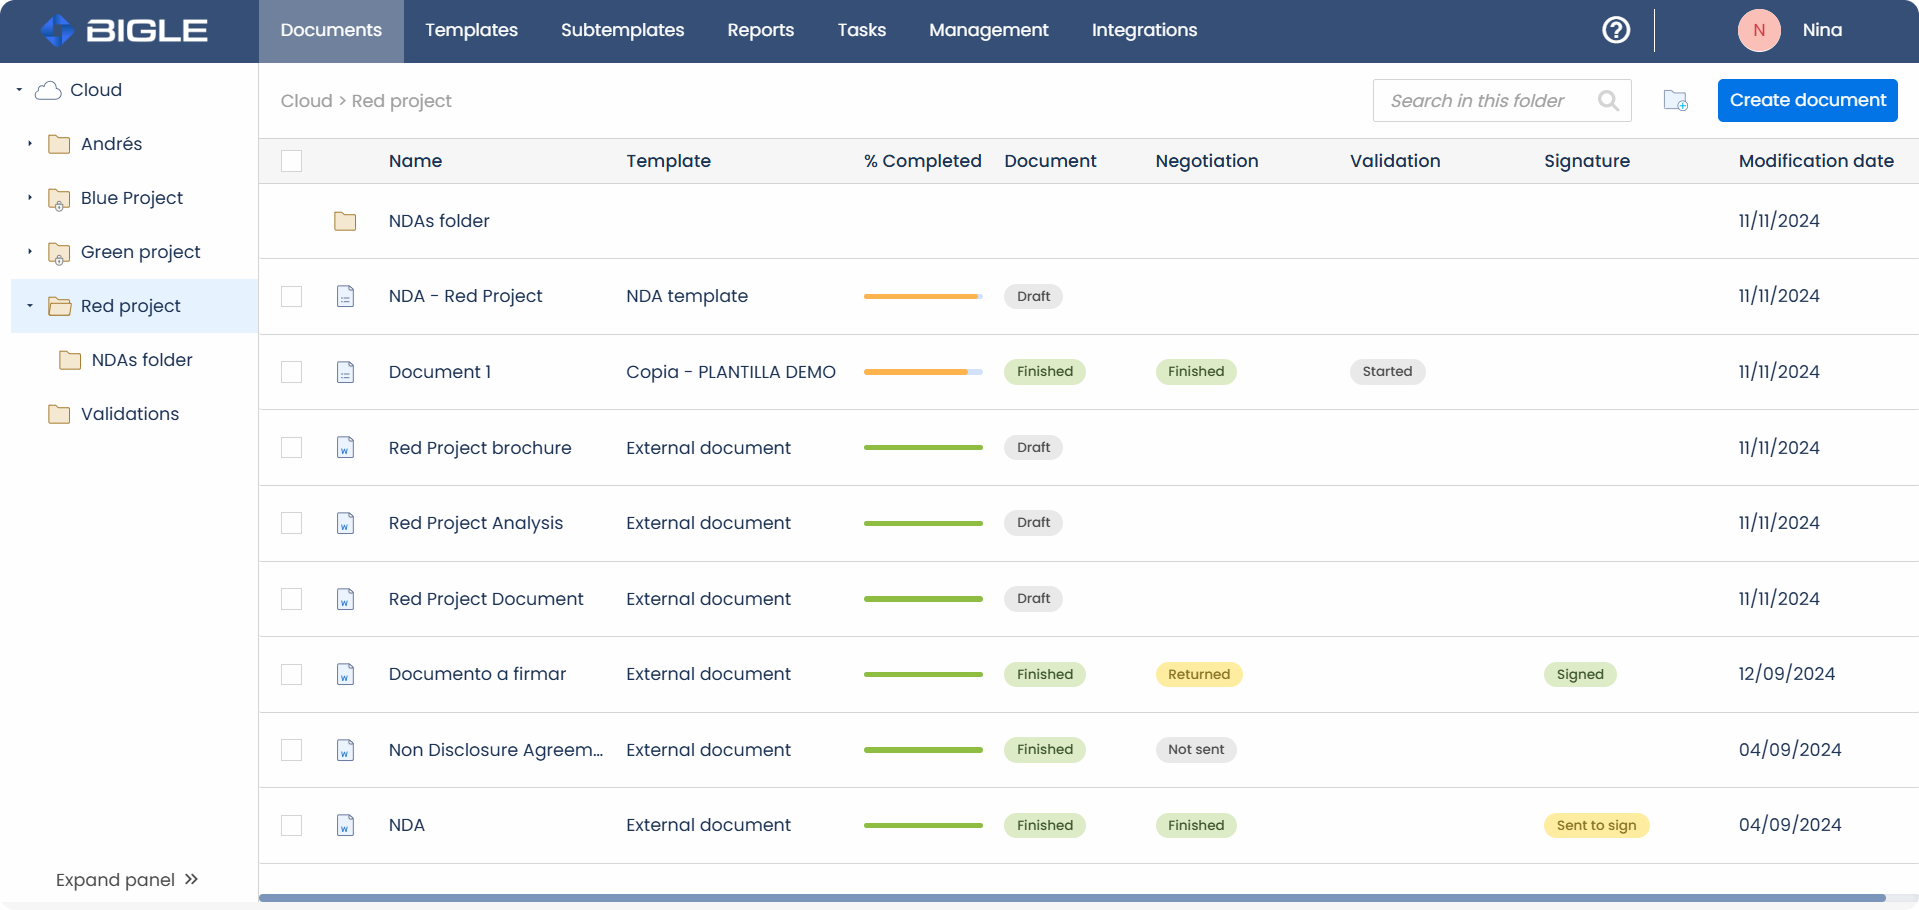The height and width of the screenshot is (910, 1919).
Task: Expand the Blue Project tree item
Action: (29, 198)
